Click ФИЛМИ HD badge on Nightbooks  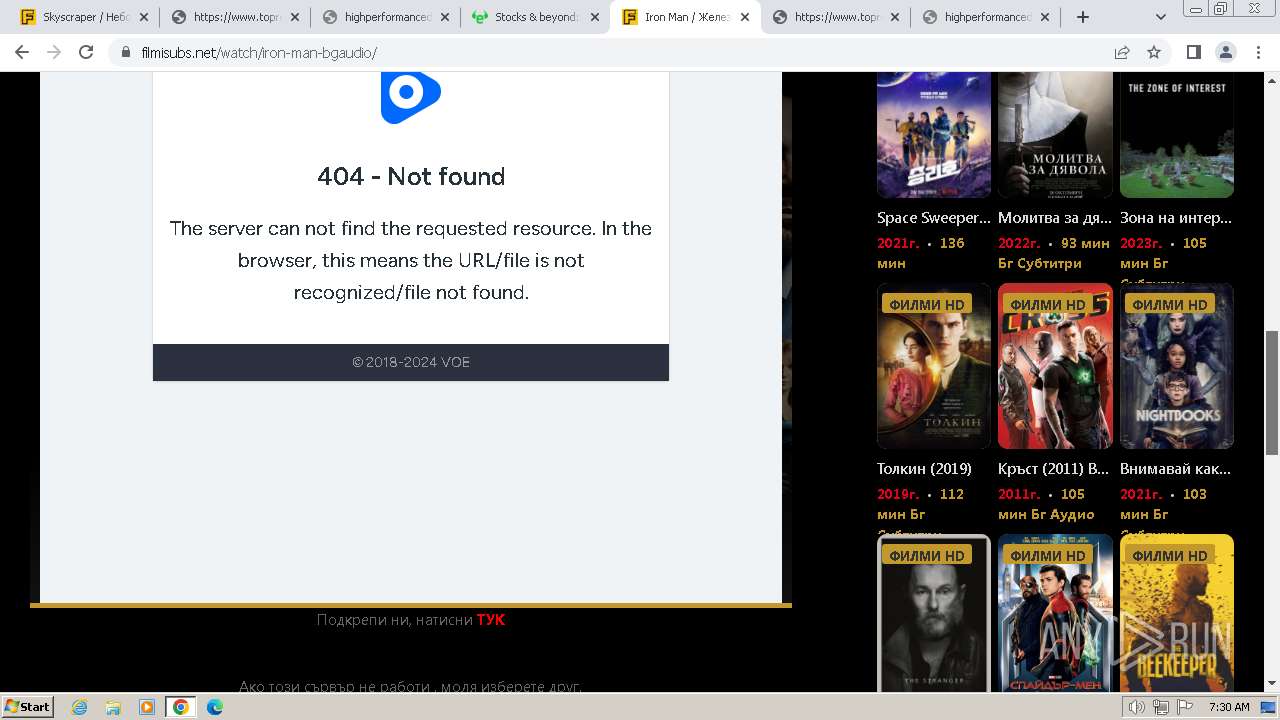tap(1170, 304)
